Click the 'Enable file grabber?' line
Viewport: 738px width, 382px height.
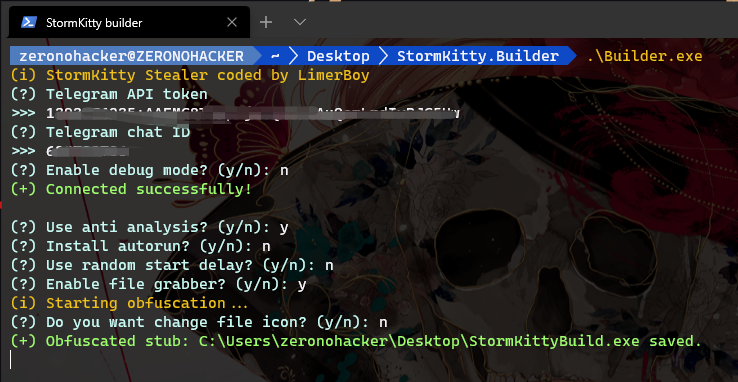click(158, 284)
